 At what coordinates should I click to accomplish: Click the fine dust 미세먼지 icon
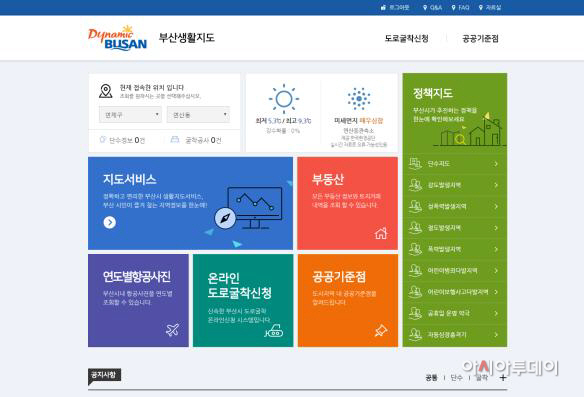pos(359,99)
